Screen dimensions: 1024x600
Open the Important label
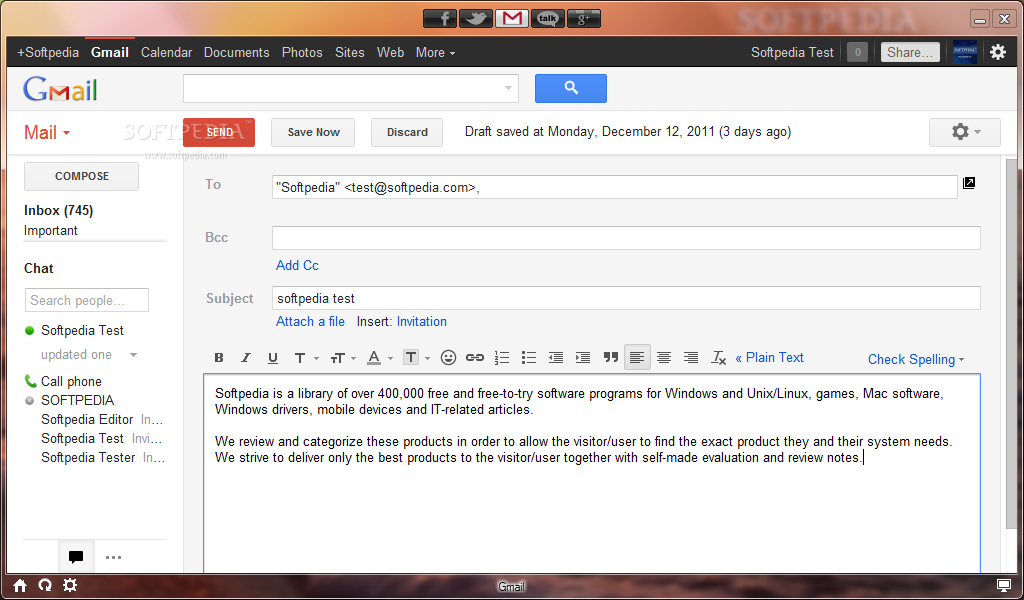tap(51, 230)
